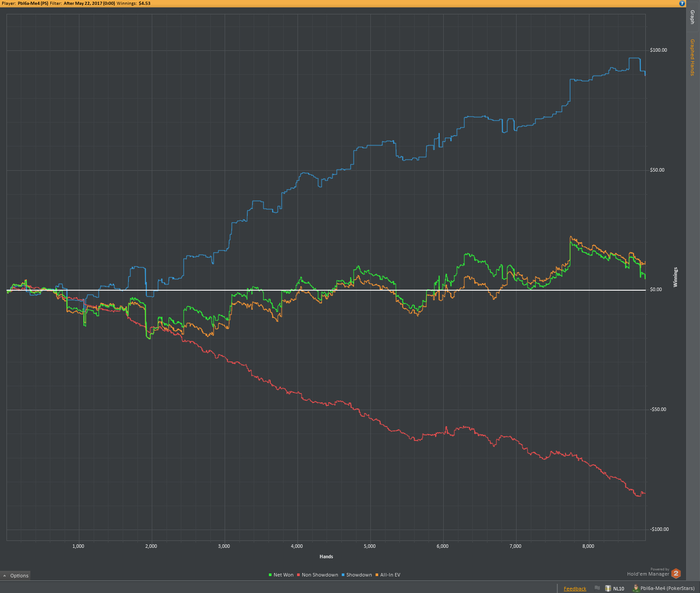Click the 8,000 hands axis label
The image size is (700, 593).
[x=588, y=546]
